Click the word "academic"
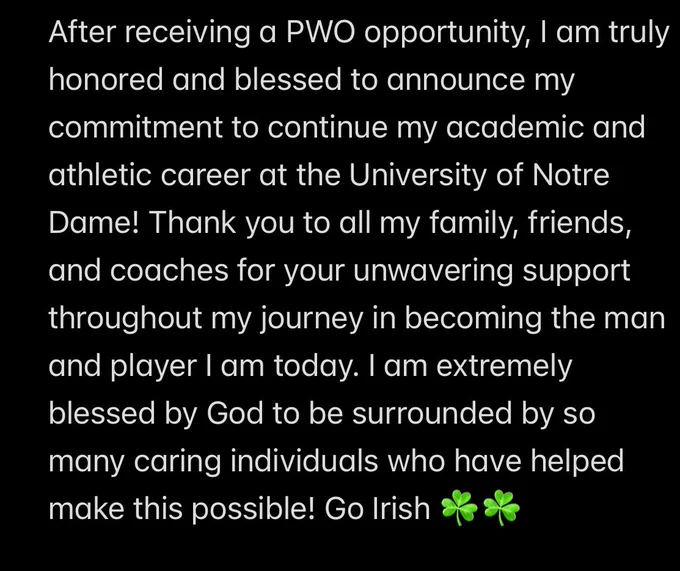Viewport: 680px width, 571px height. pyautogui.click(x=514, y=127)
